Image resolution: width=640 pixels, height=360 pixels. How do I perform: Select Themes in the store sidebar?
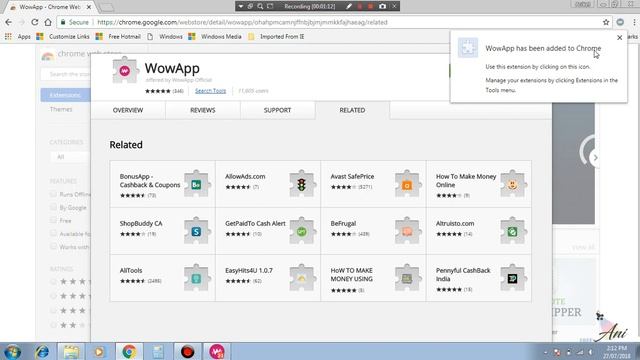pos(61,109)
